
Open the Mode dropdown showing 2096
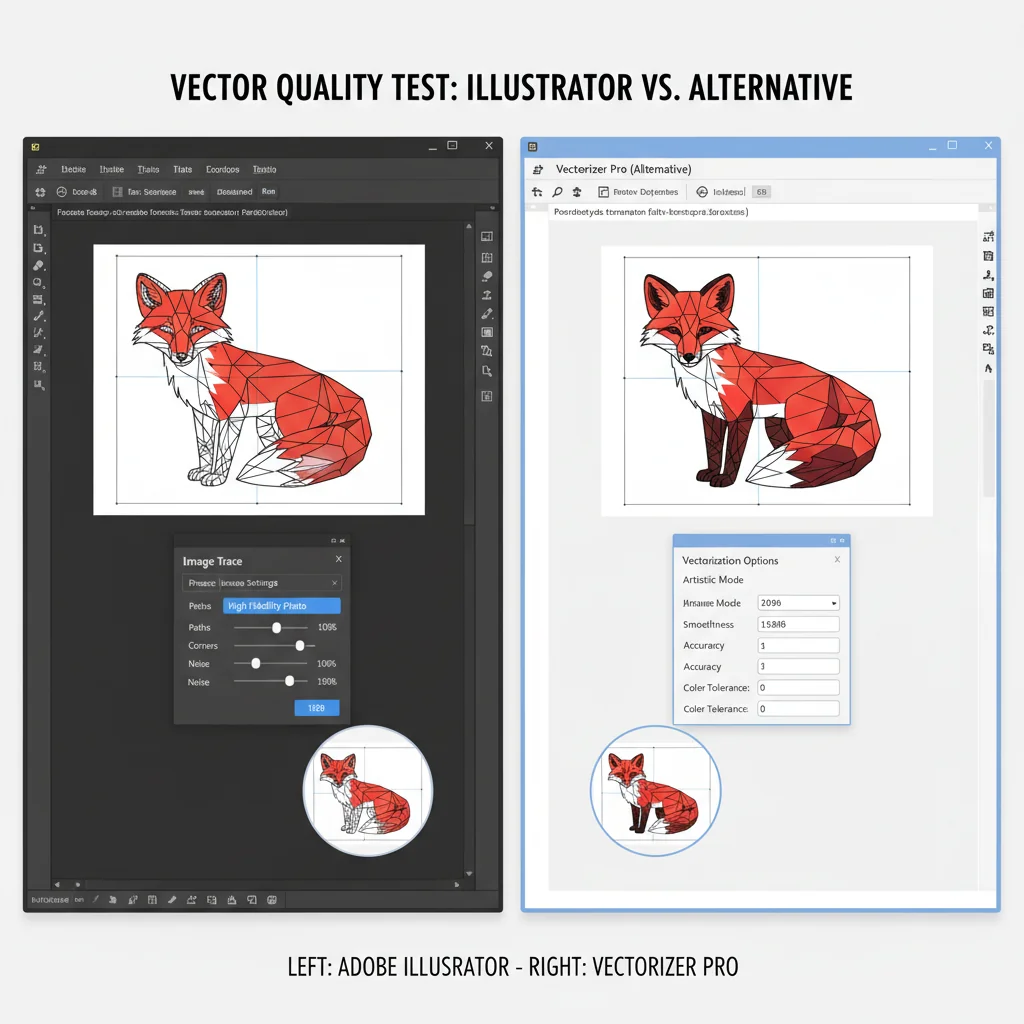(x=798, y=603)
